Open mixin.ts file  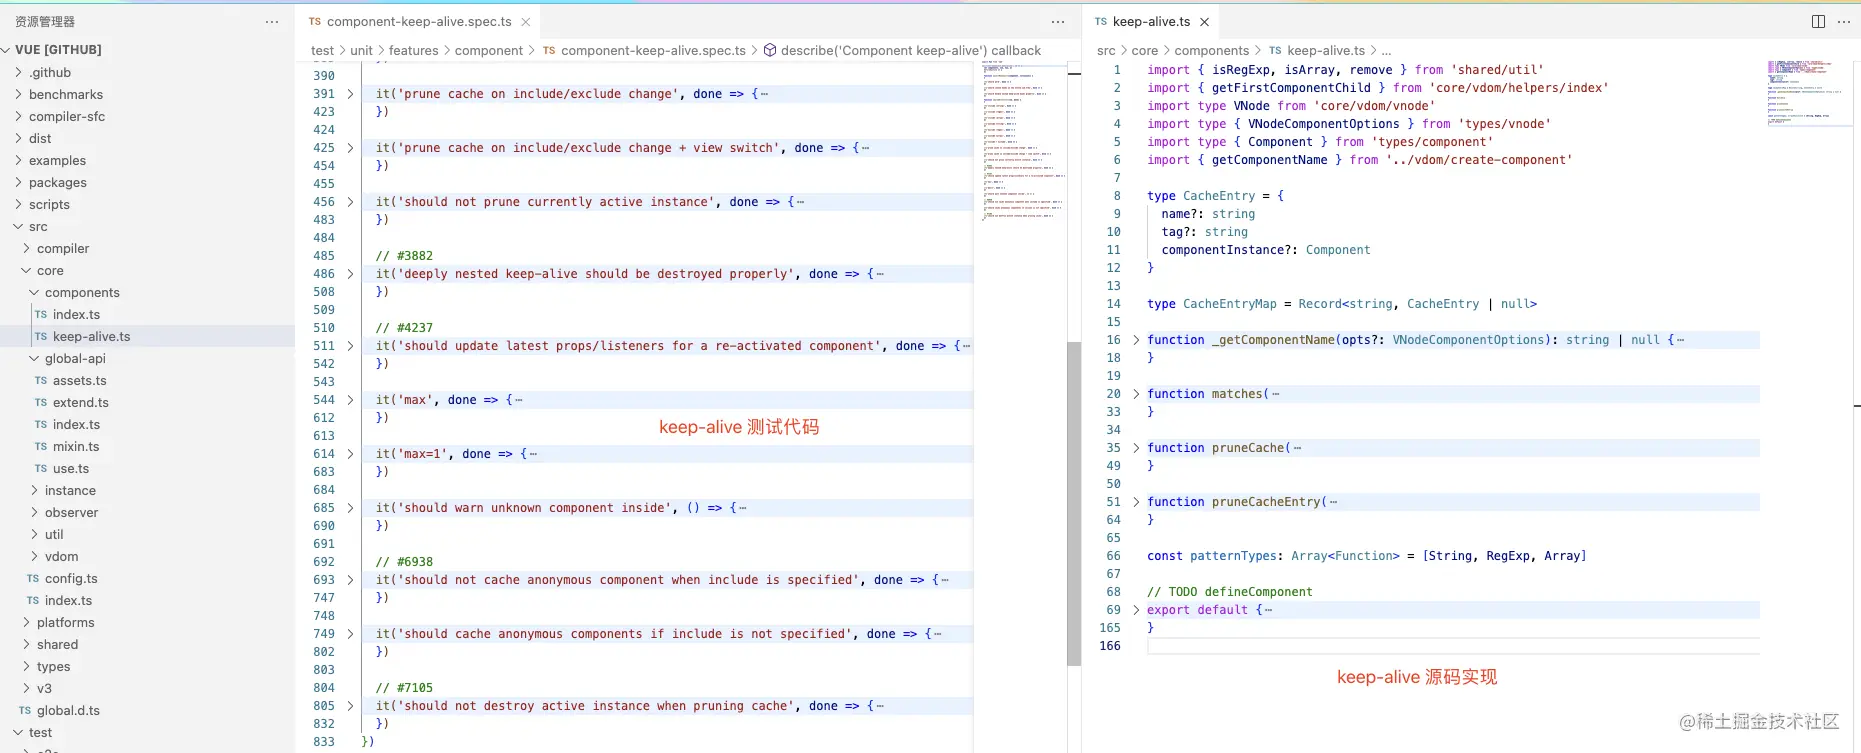76,446
